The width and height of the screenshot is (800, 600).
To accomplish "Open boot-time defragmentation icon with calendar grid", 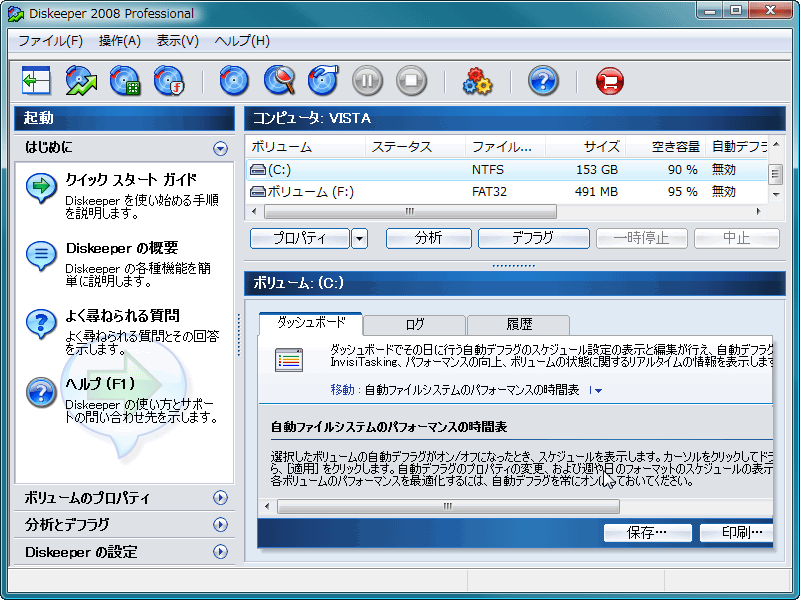I will pos(125,81).
